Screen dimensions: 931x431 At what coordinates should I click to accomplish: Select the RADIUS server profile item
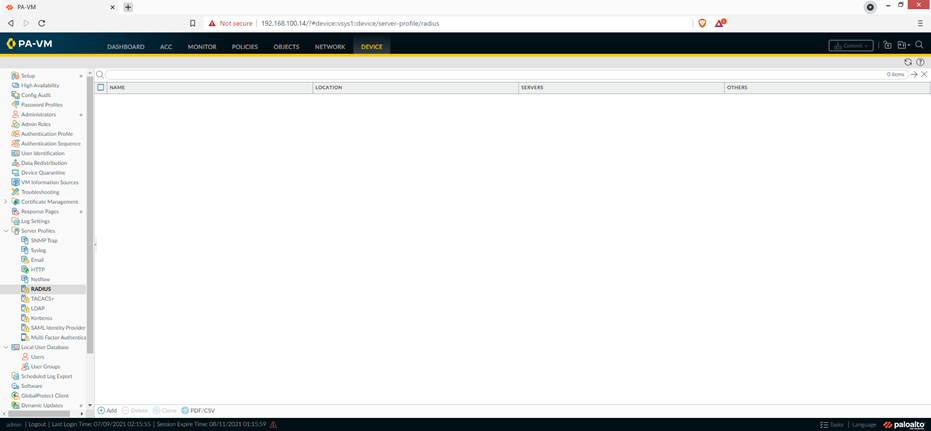click(43, 289)
